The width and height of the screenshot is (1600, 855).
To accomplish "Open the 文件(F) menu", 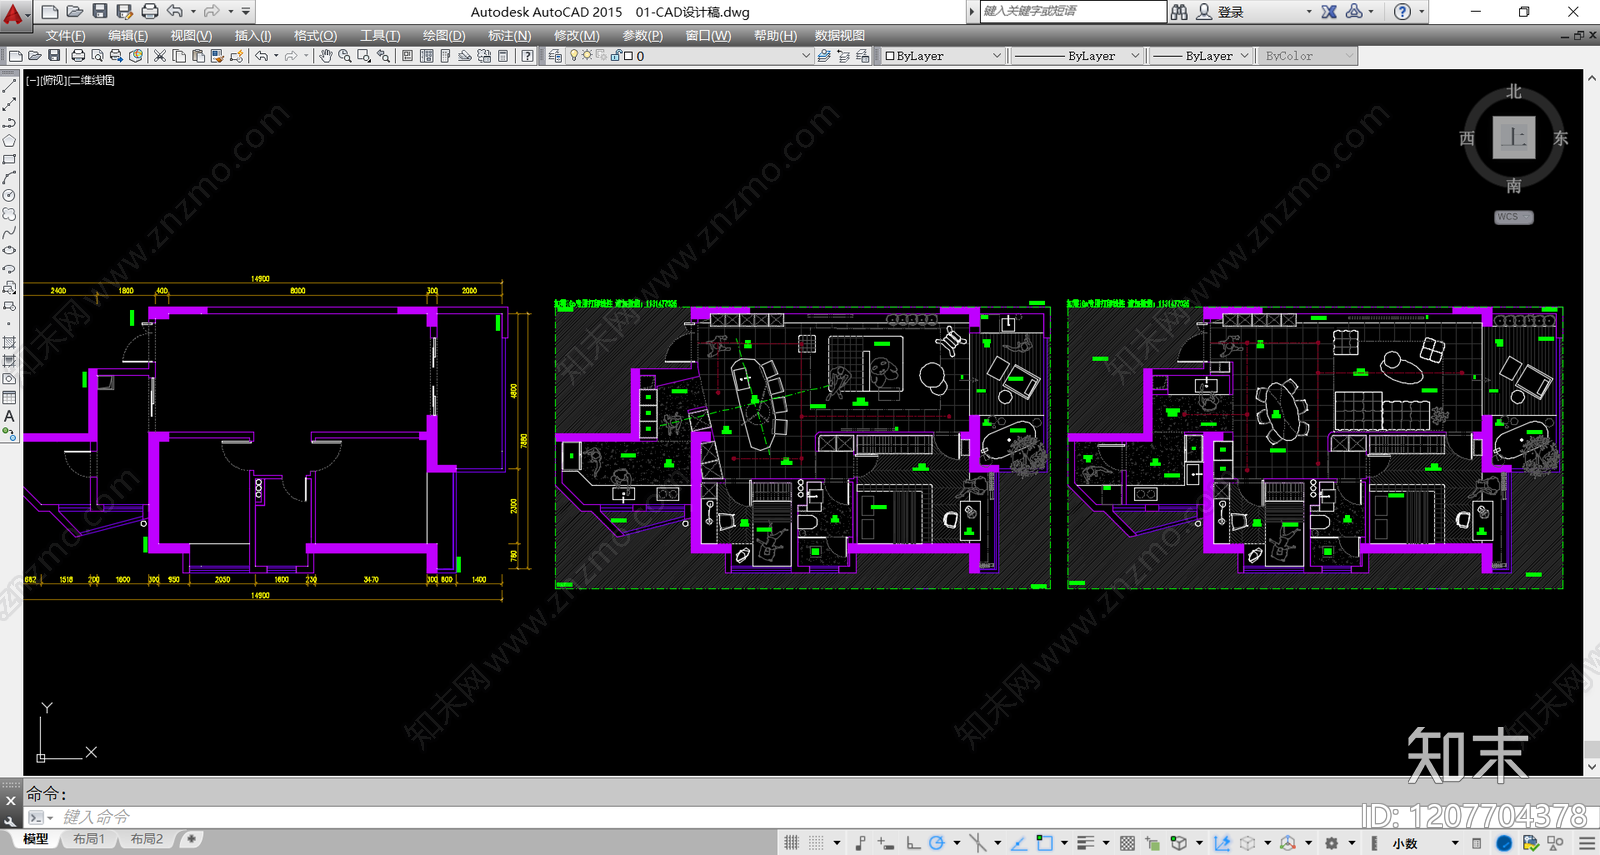I will tap(65, 35).
